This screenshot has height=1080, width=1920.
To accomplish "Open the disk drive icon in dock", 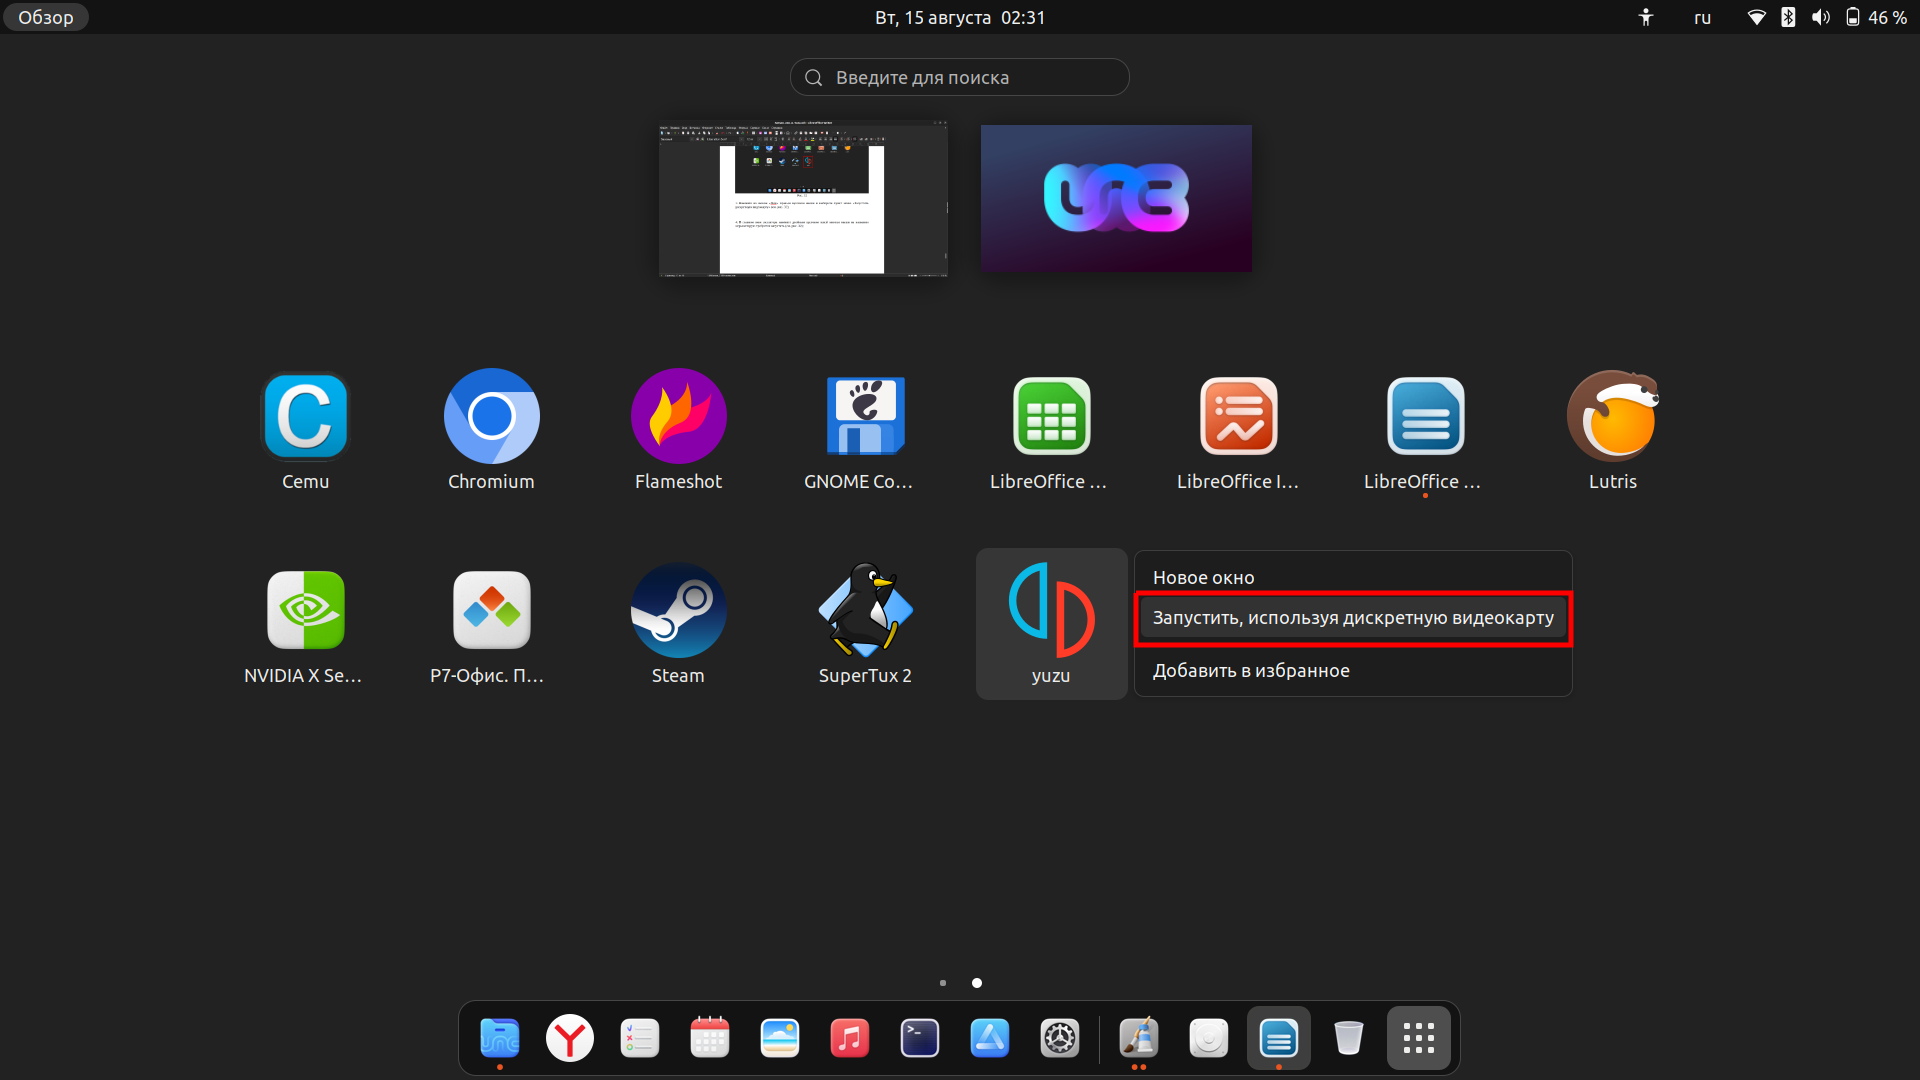I will [x=1209, y=1038].
